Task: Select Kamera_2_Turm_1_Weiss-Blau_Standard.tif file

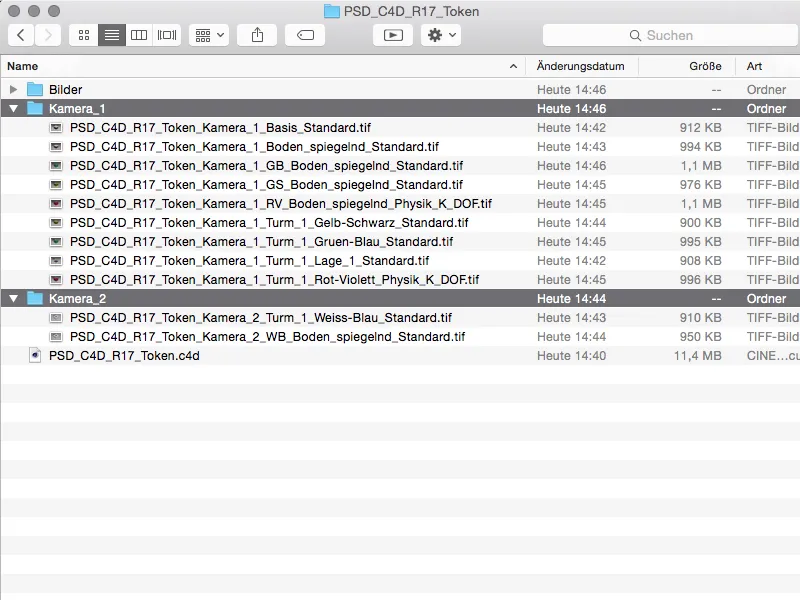Action: pos(400,318)
